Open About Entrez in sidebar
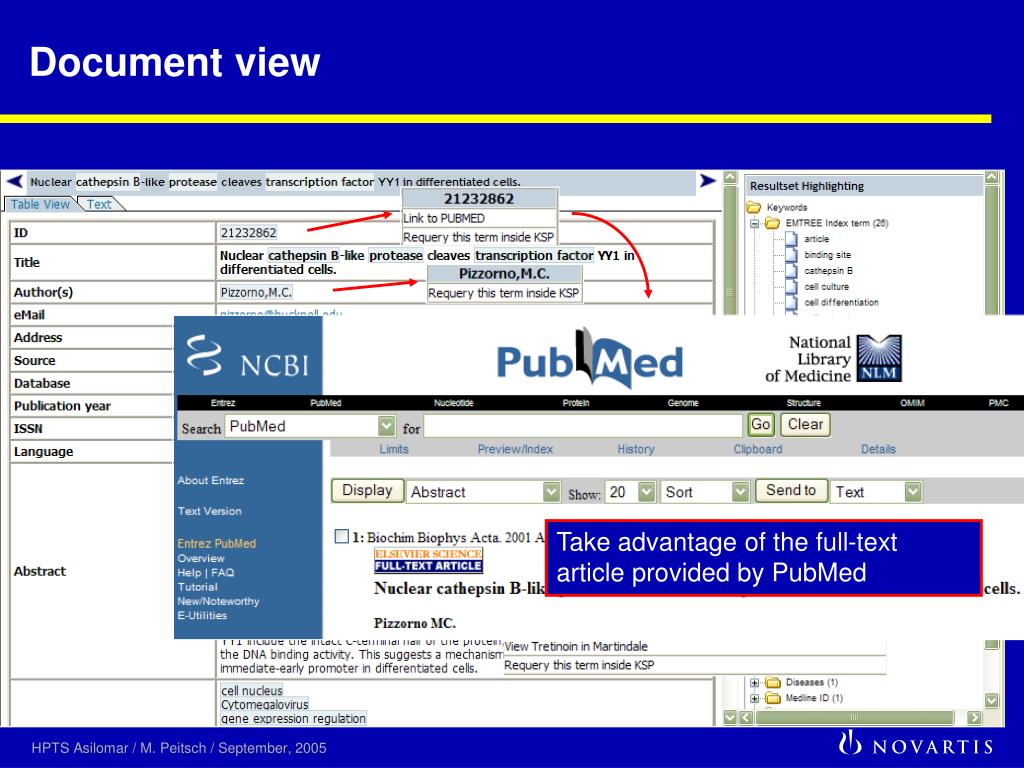This screenshot has height=768, width=1024. point(210,480)
